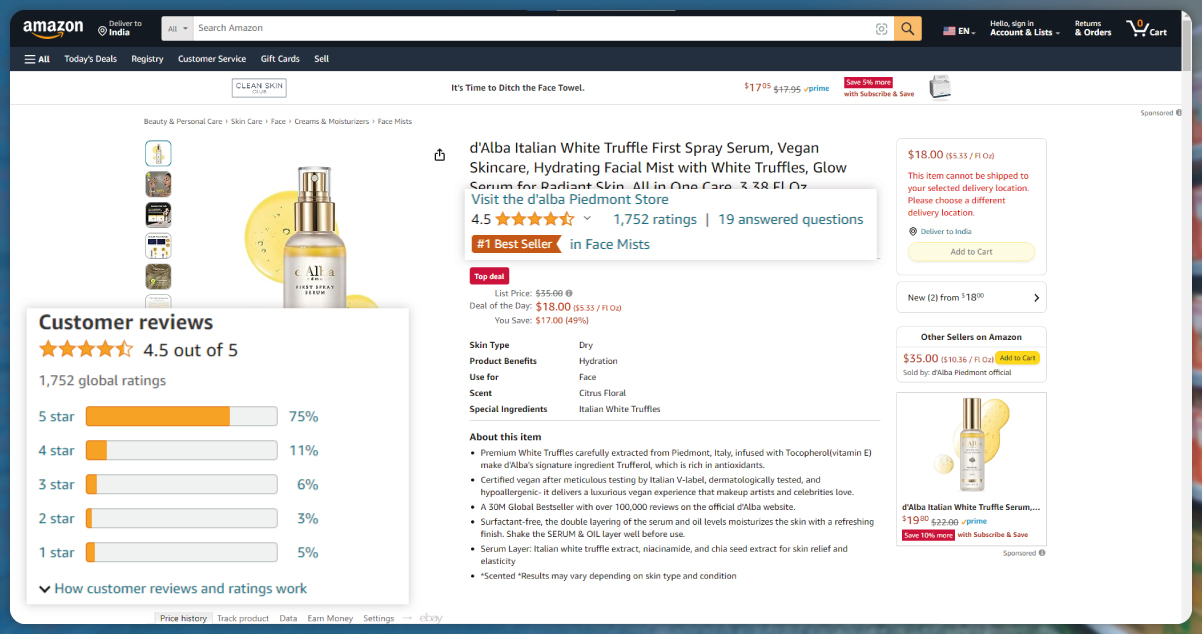Switch to the Data tab
Image resolution: width=1202 pixels, height=634 pixels.
pos(288,618)
